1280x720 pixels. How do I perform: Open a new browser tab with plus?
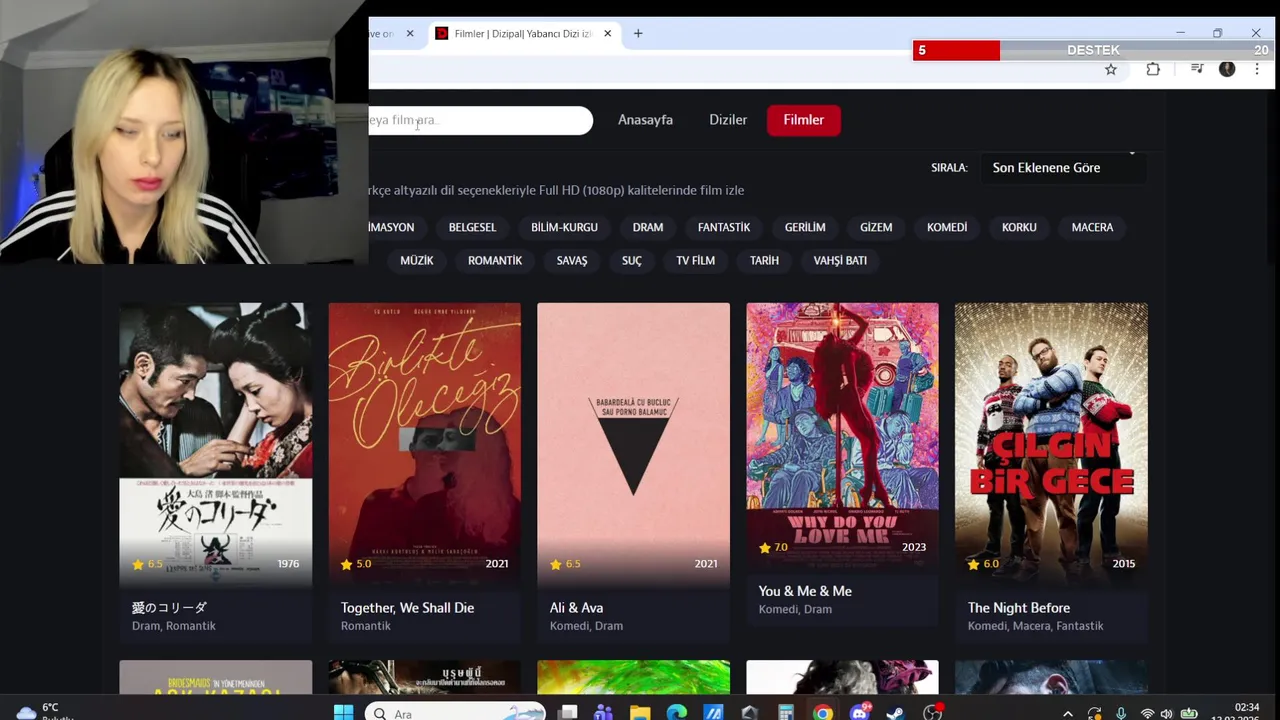638,33
